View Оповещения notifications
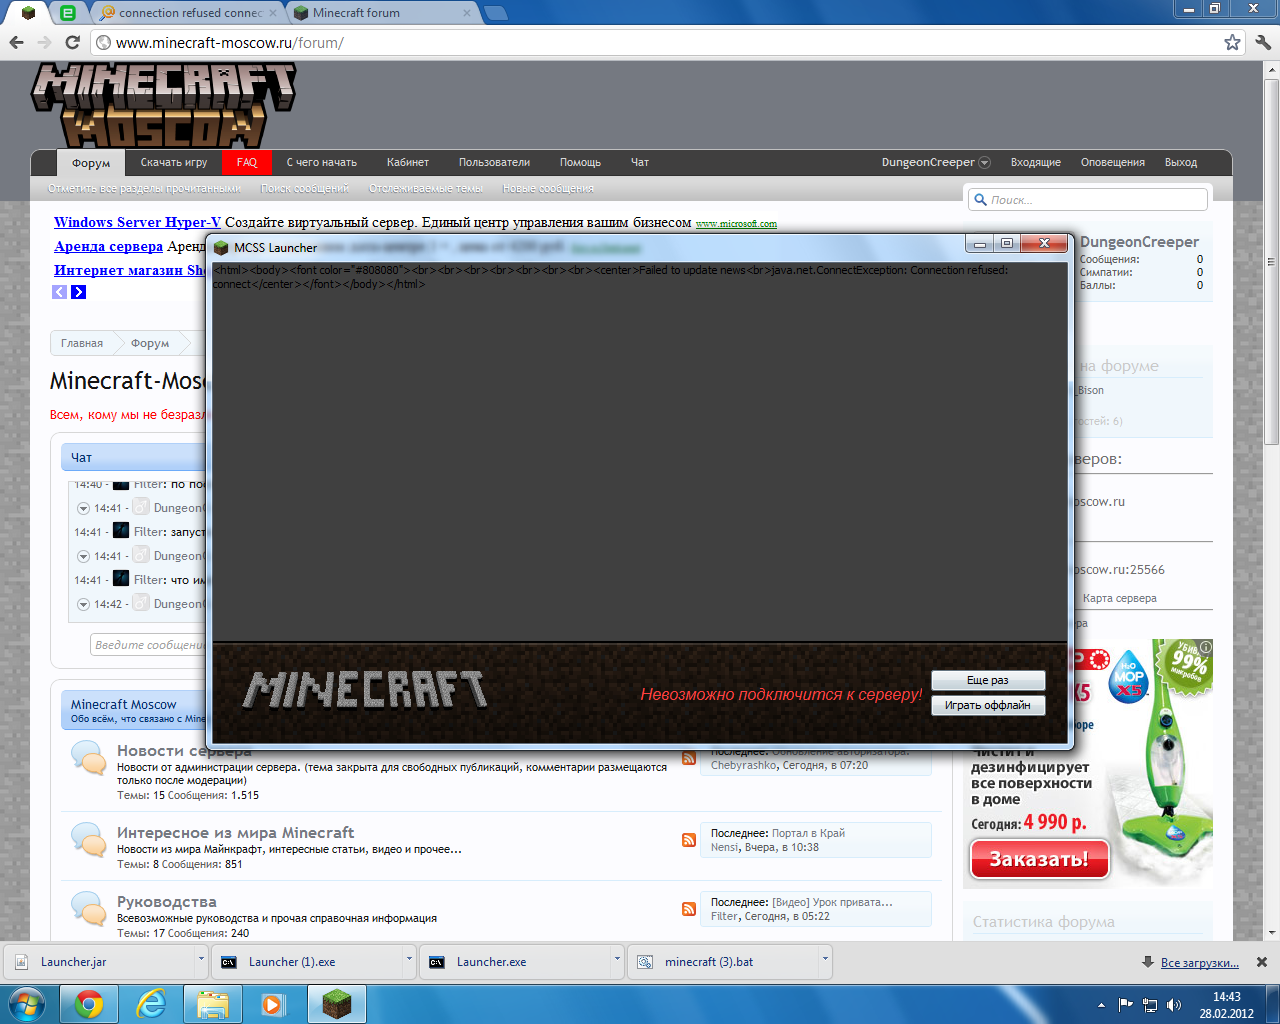The height and width of the screenshot is (1024, 1280). 1112,162
